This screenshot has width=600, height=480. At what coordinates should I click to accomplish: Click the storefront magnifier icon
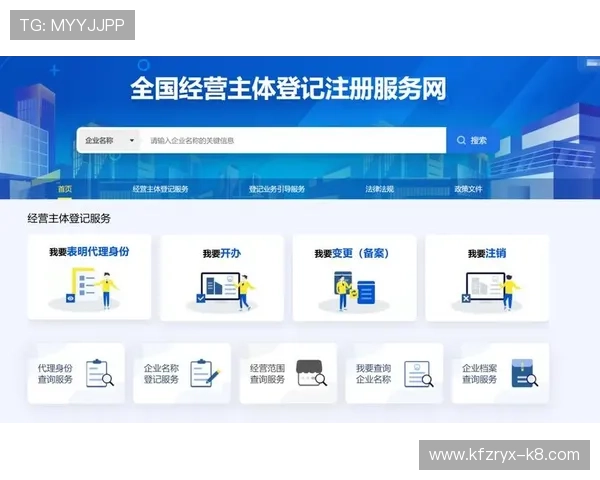[312, 373]
